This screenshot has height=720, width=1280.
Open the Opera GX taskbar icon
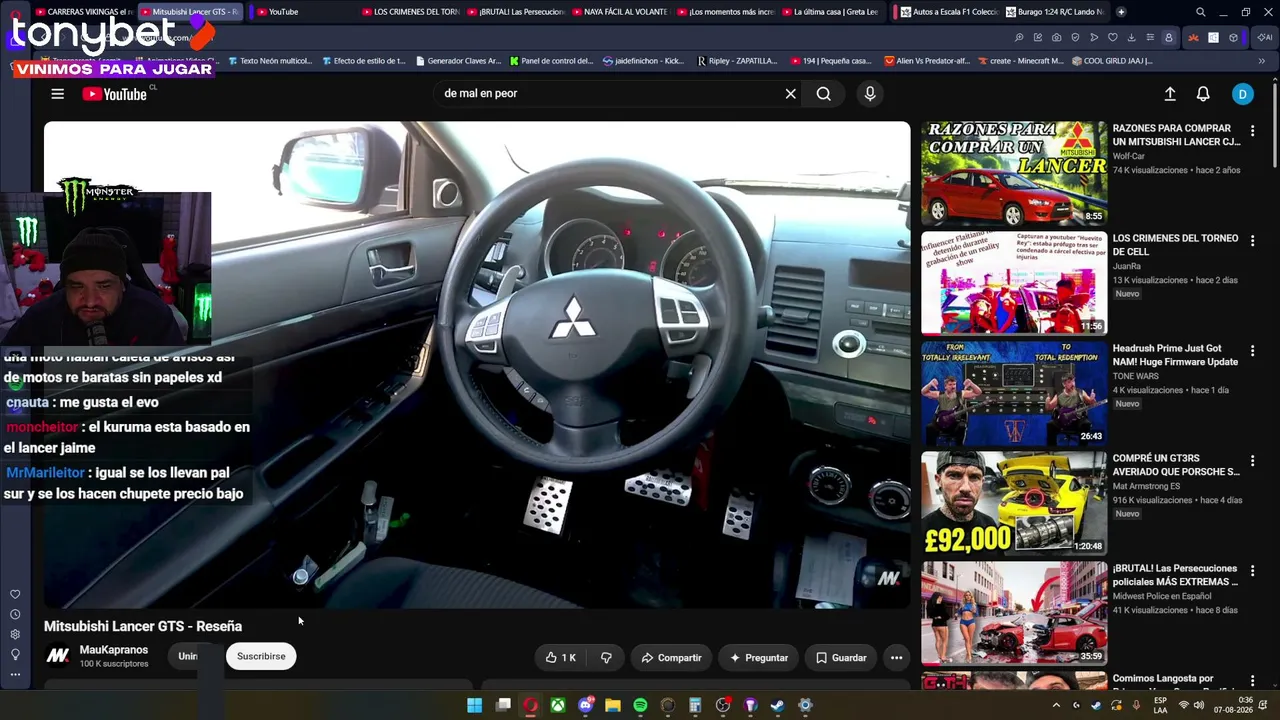530,705
